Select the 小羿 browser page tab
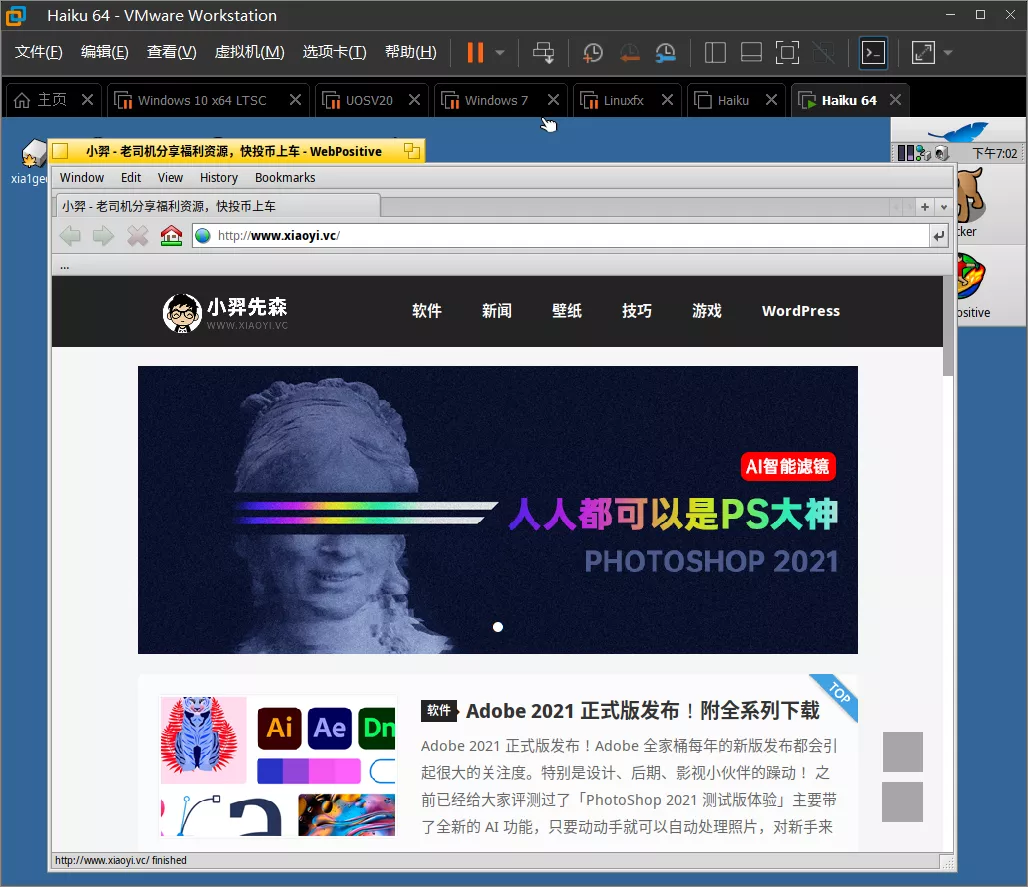The image size is (1028, 887). click(216, 206)
